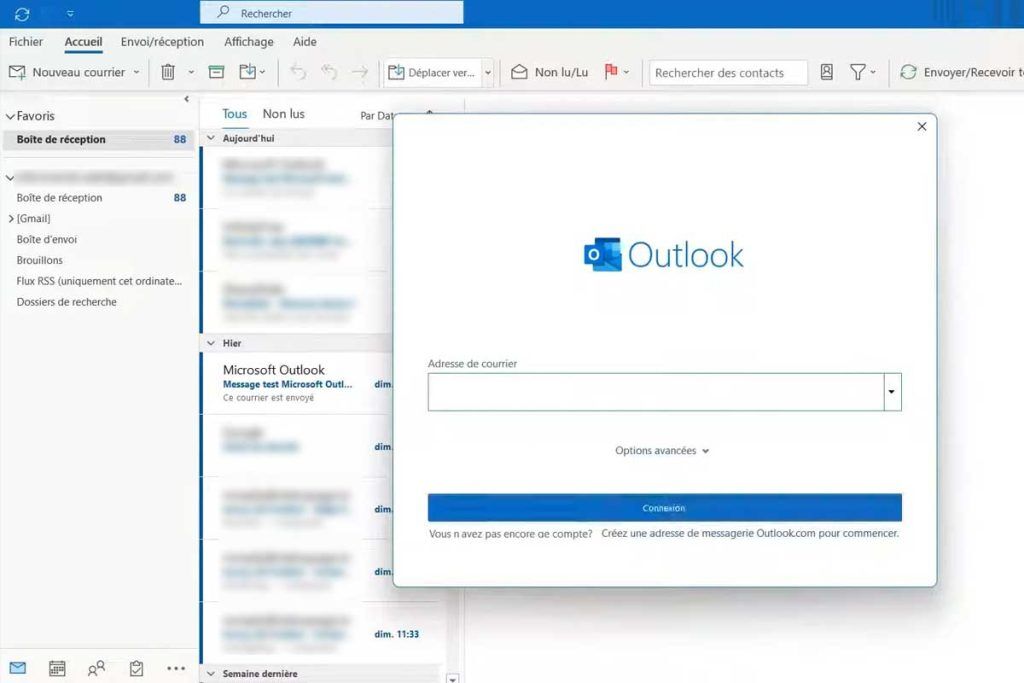
Task: Switch to Calendar view icon
Action: (57, 668)
